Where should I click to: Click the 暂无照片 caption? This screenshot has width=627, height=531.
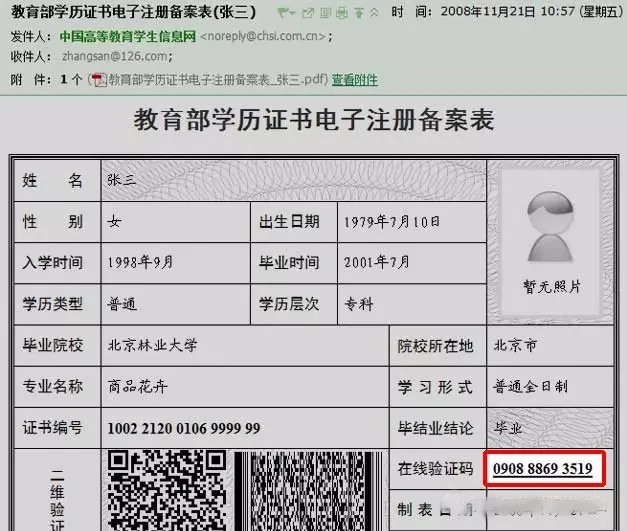coord(551,287)
